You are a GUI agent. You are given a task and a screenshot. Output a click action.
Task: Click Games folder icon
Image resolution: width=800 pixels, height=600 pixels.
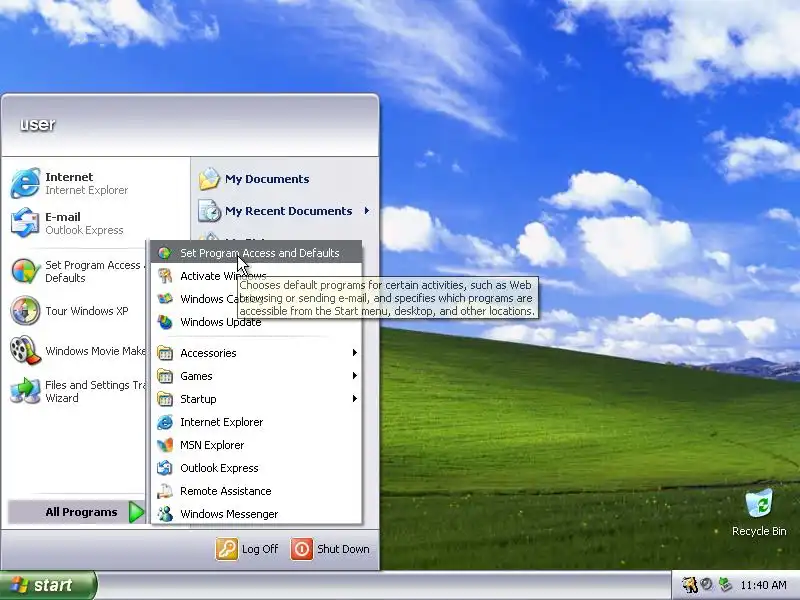[x=165, y=376]
